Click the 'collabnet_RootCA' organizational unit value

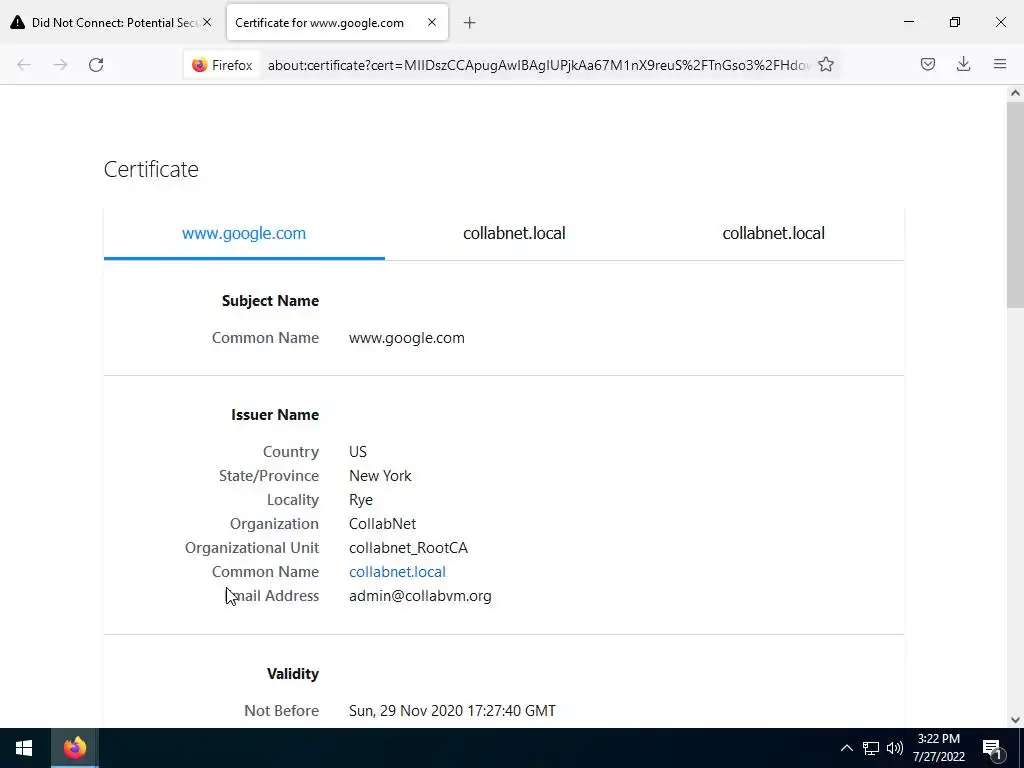click(408, 547)
